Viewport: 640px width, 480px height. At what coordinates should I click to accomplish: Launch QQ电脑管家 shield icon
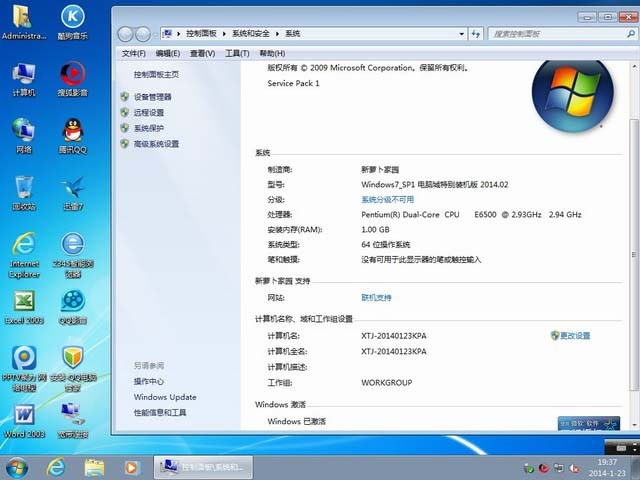coord(73,369)
